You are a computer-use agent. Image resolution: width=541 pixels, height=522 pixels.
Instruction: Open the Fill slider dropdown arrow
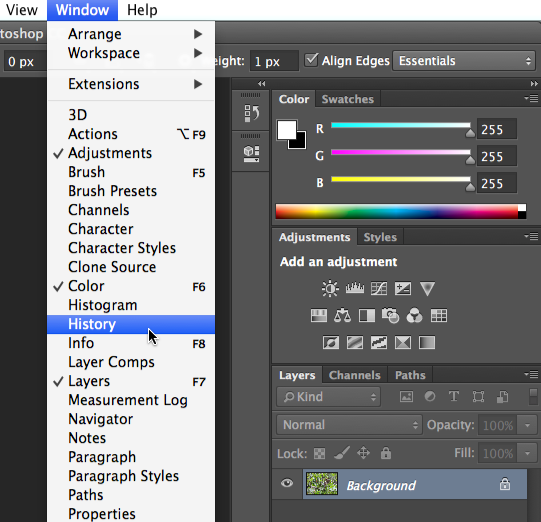point(528,453)
